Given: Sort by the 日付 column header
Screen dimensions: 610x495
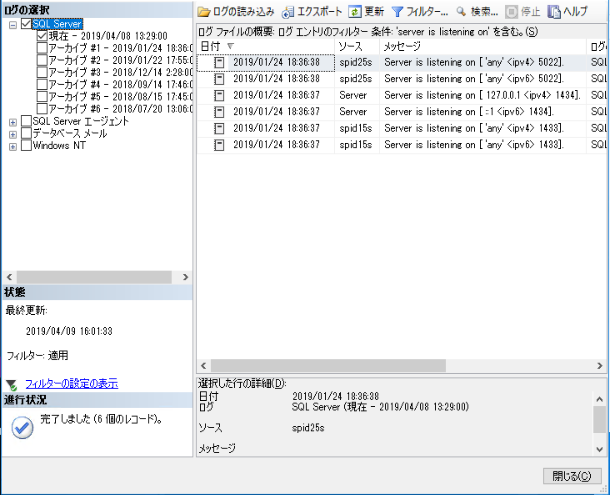Looking at the screenshot, I should (x=266, y=47).
